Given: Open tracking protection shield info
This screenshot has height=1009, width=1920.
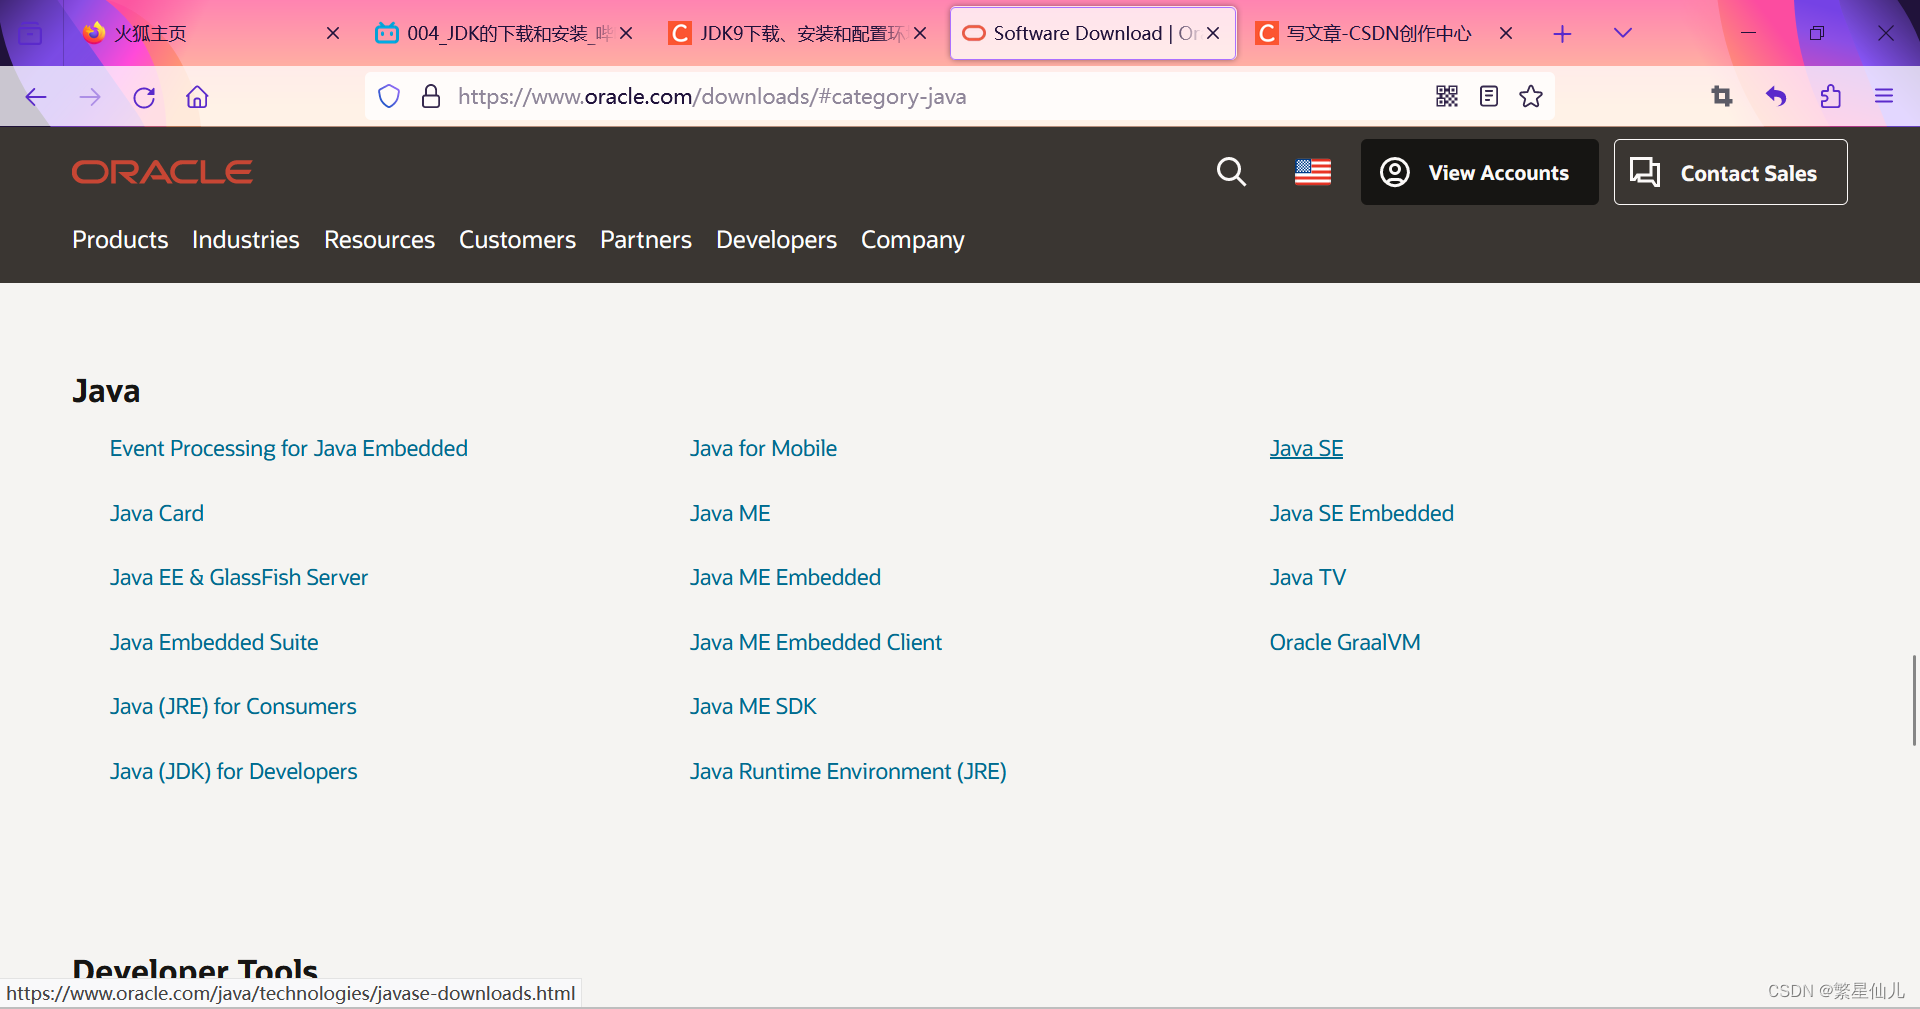Looking at the screenshot, I should pyautogui.click(x=389, y=96).
